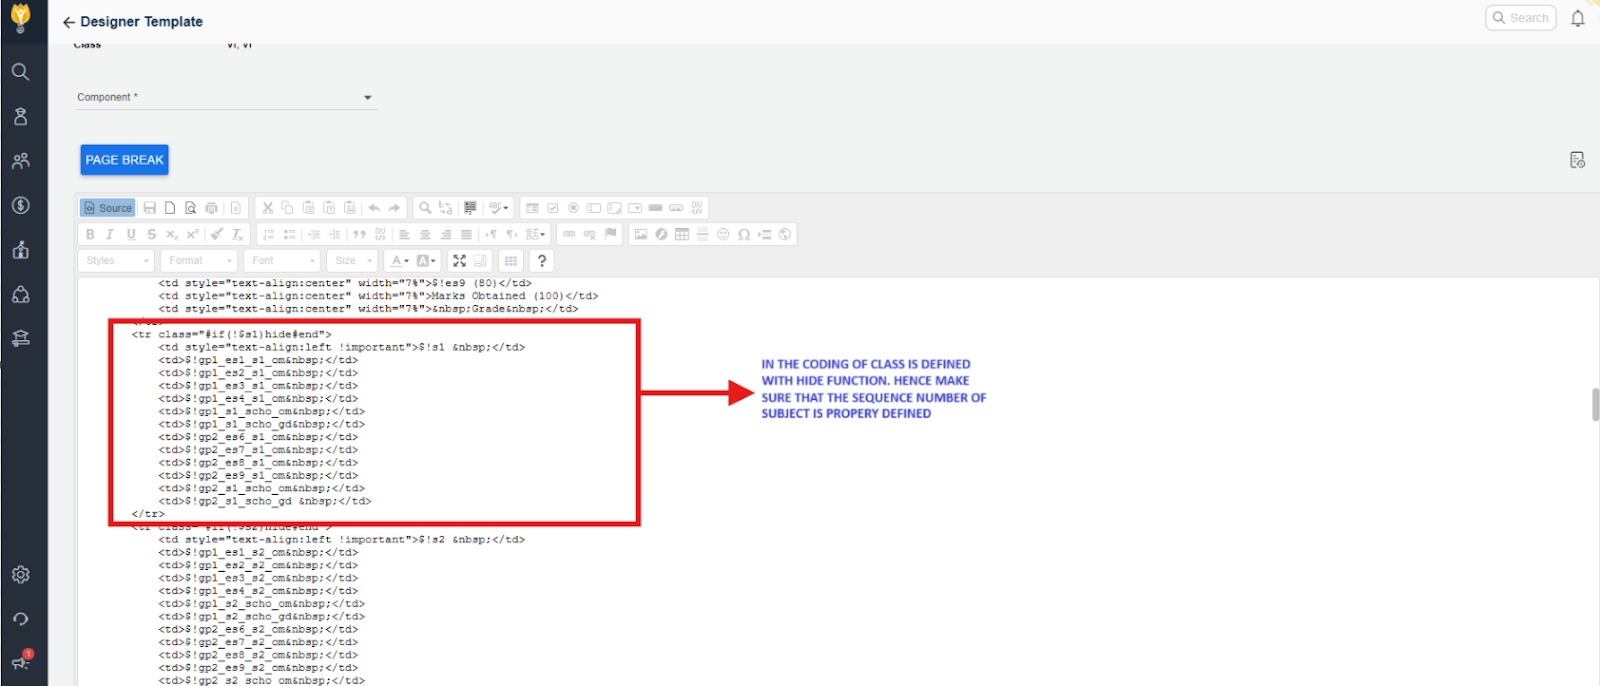The image size is (1600, 686).
Task: Click the notification bell icon
Action: click(x=1578, y=18)
